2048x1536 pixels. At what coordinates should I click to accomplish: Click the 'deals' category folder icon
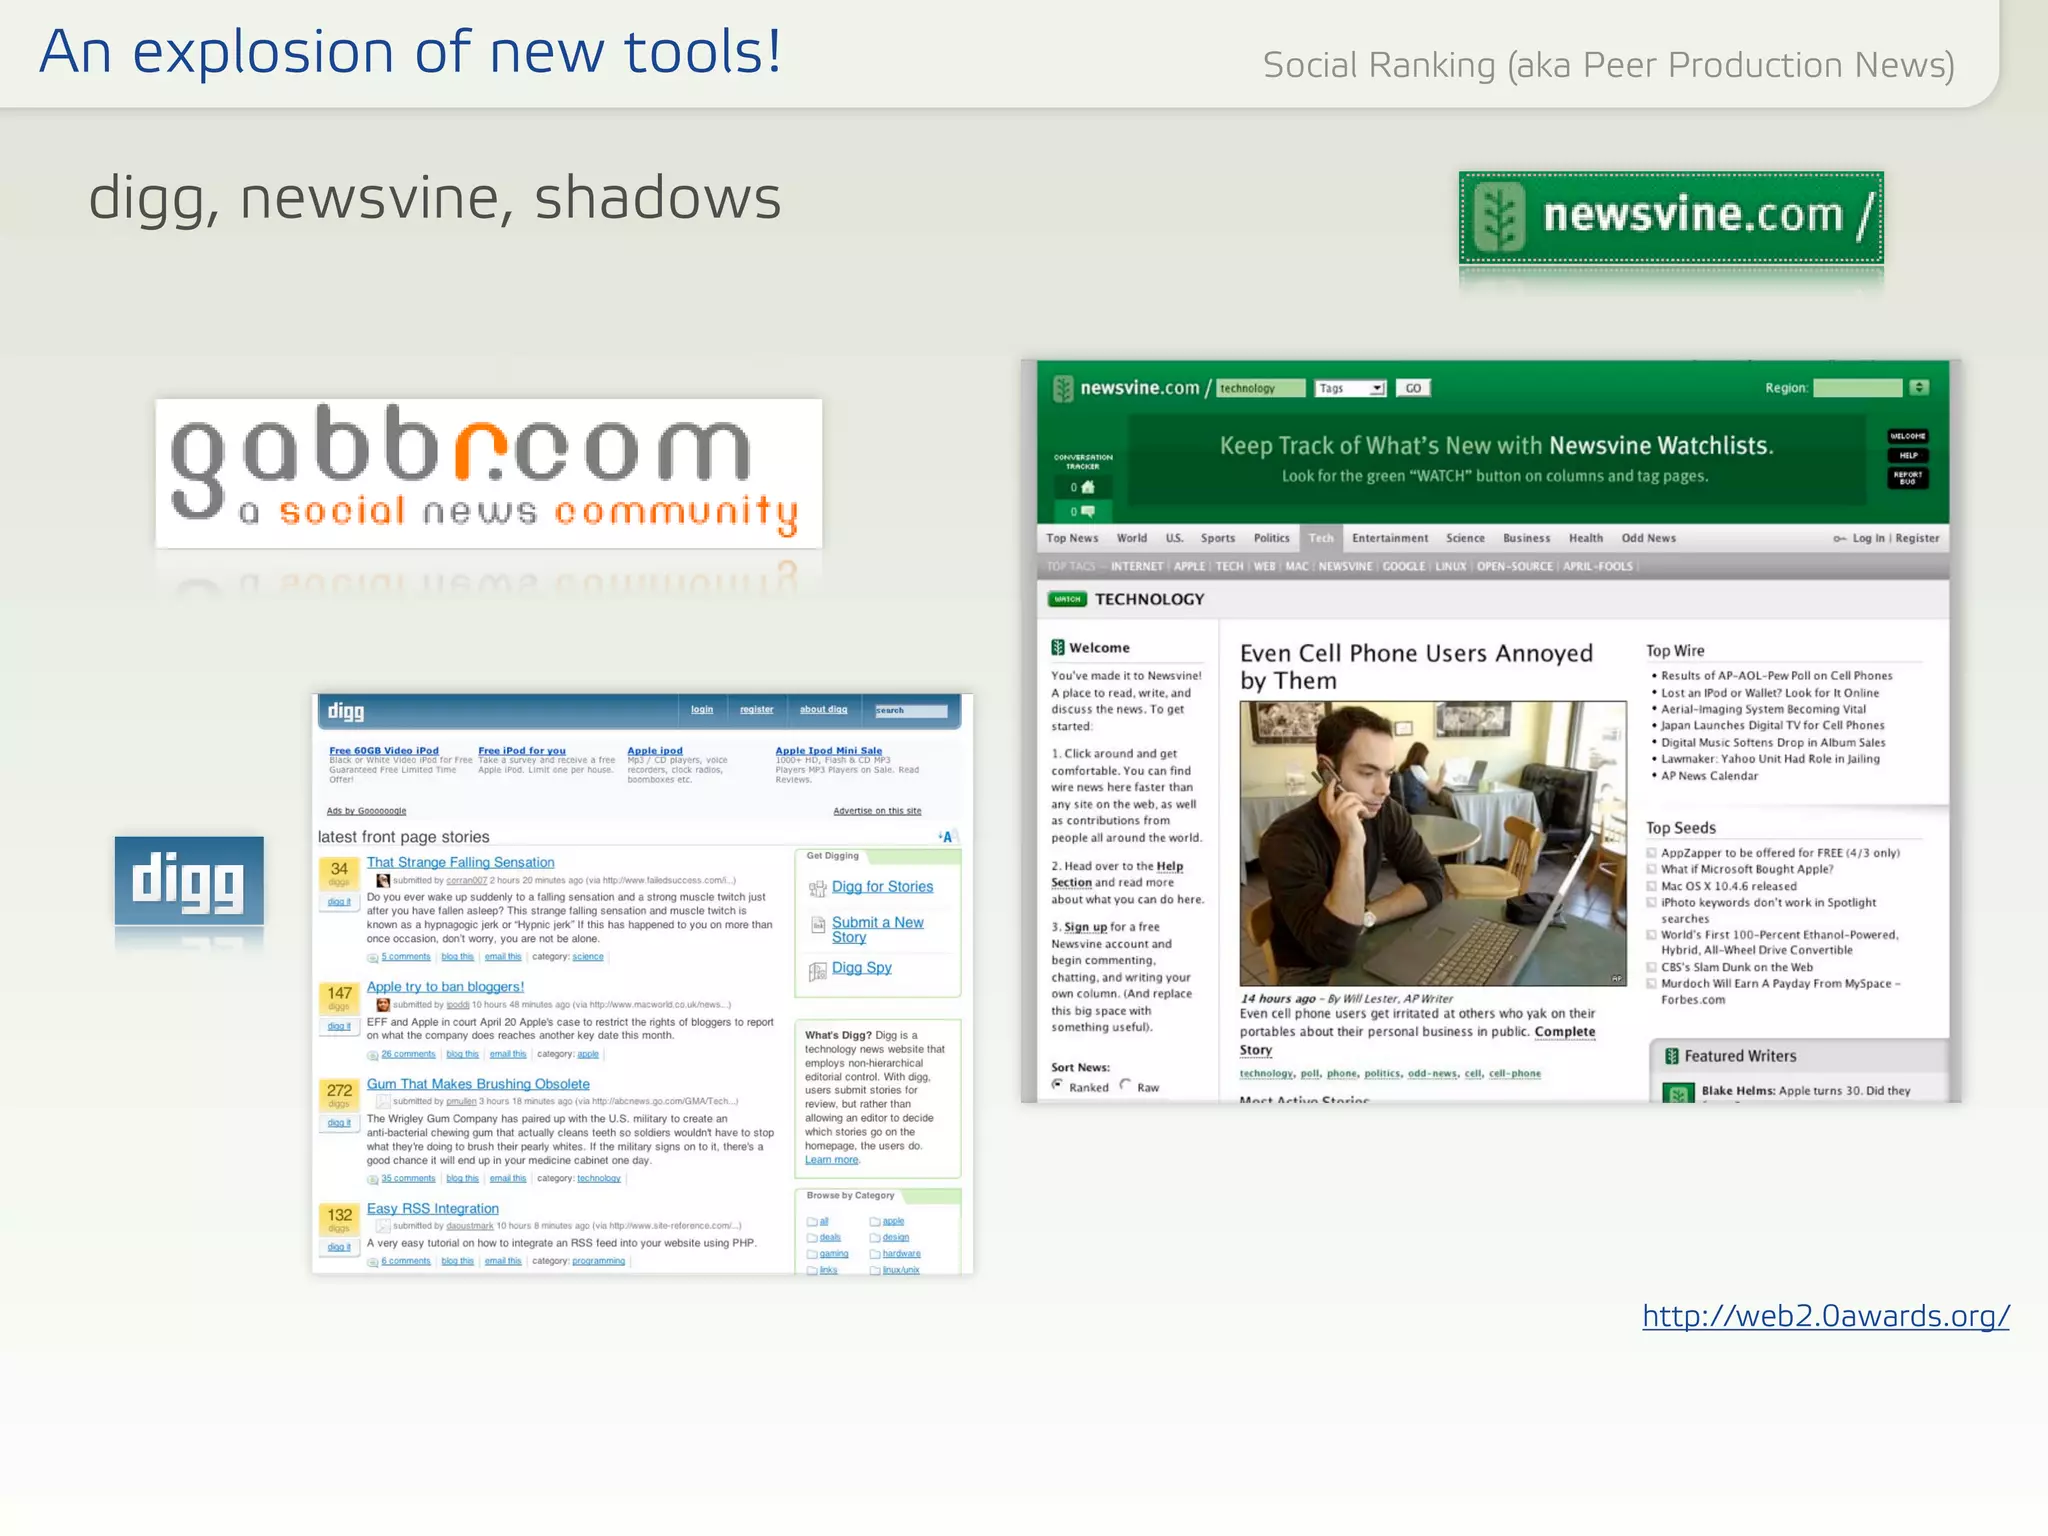click(812, 1237)
